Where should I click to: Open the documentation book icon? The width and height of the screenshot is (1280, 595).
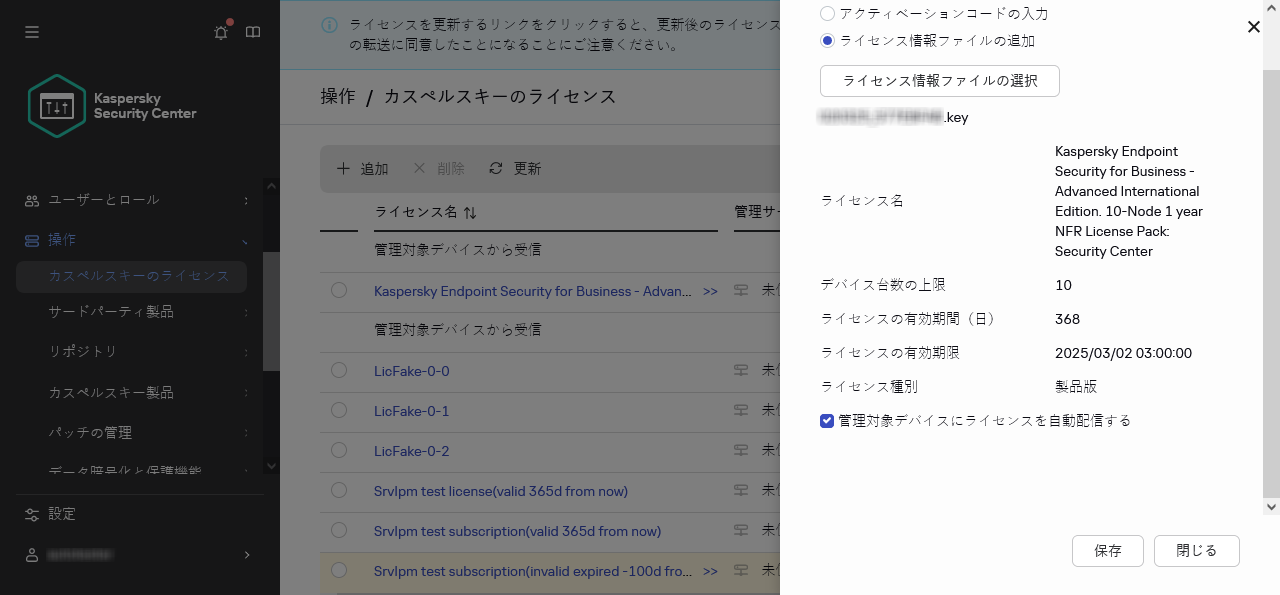coord(253,31)
